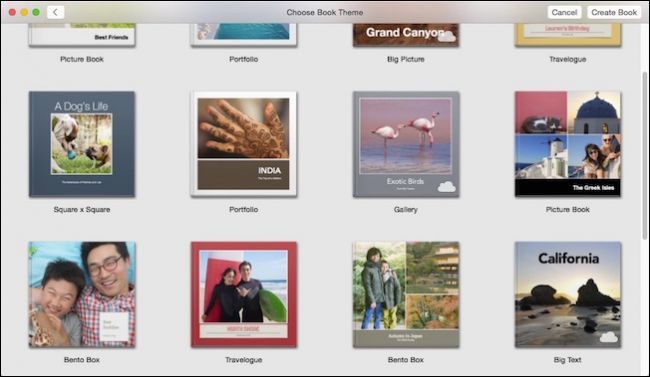Choose the INDIA Portfolio theme cover

pyautogui.click(x=244, y=144)
